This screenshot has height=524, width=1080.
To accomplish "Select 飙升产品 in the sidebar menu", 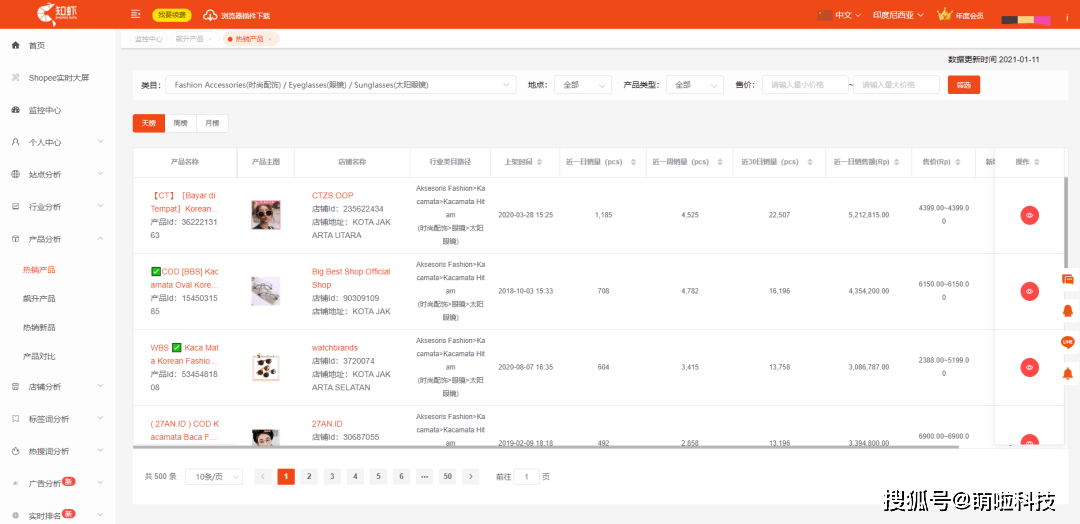I will (39, 299).
